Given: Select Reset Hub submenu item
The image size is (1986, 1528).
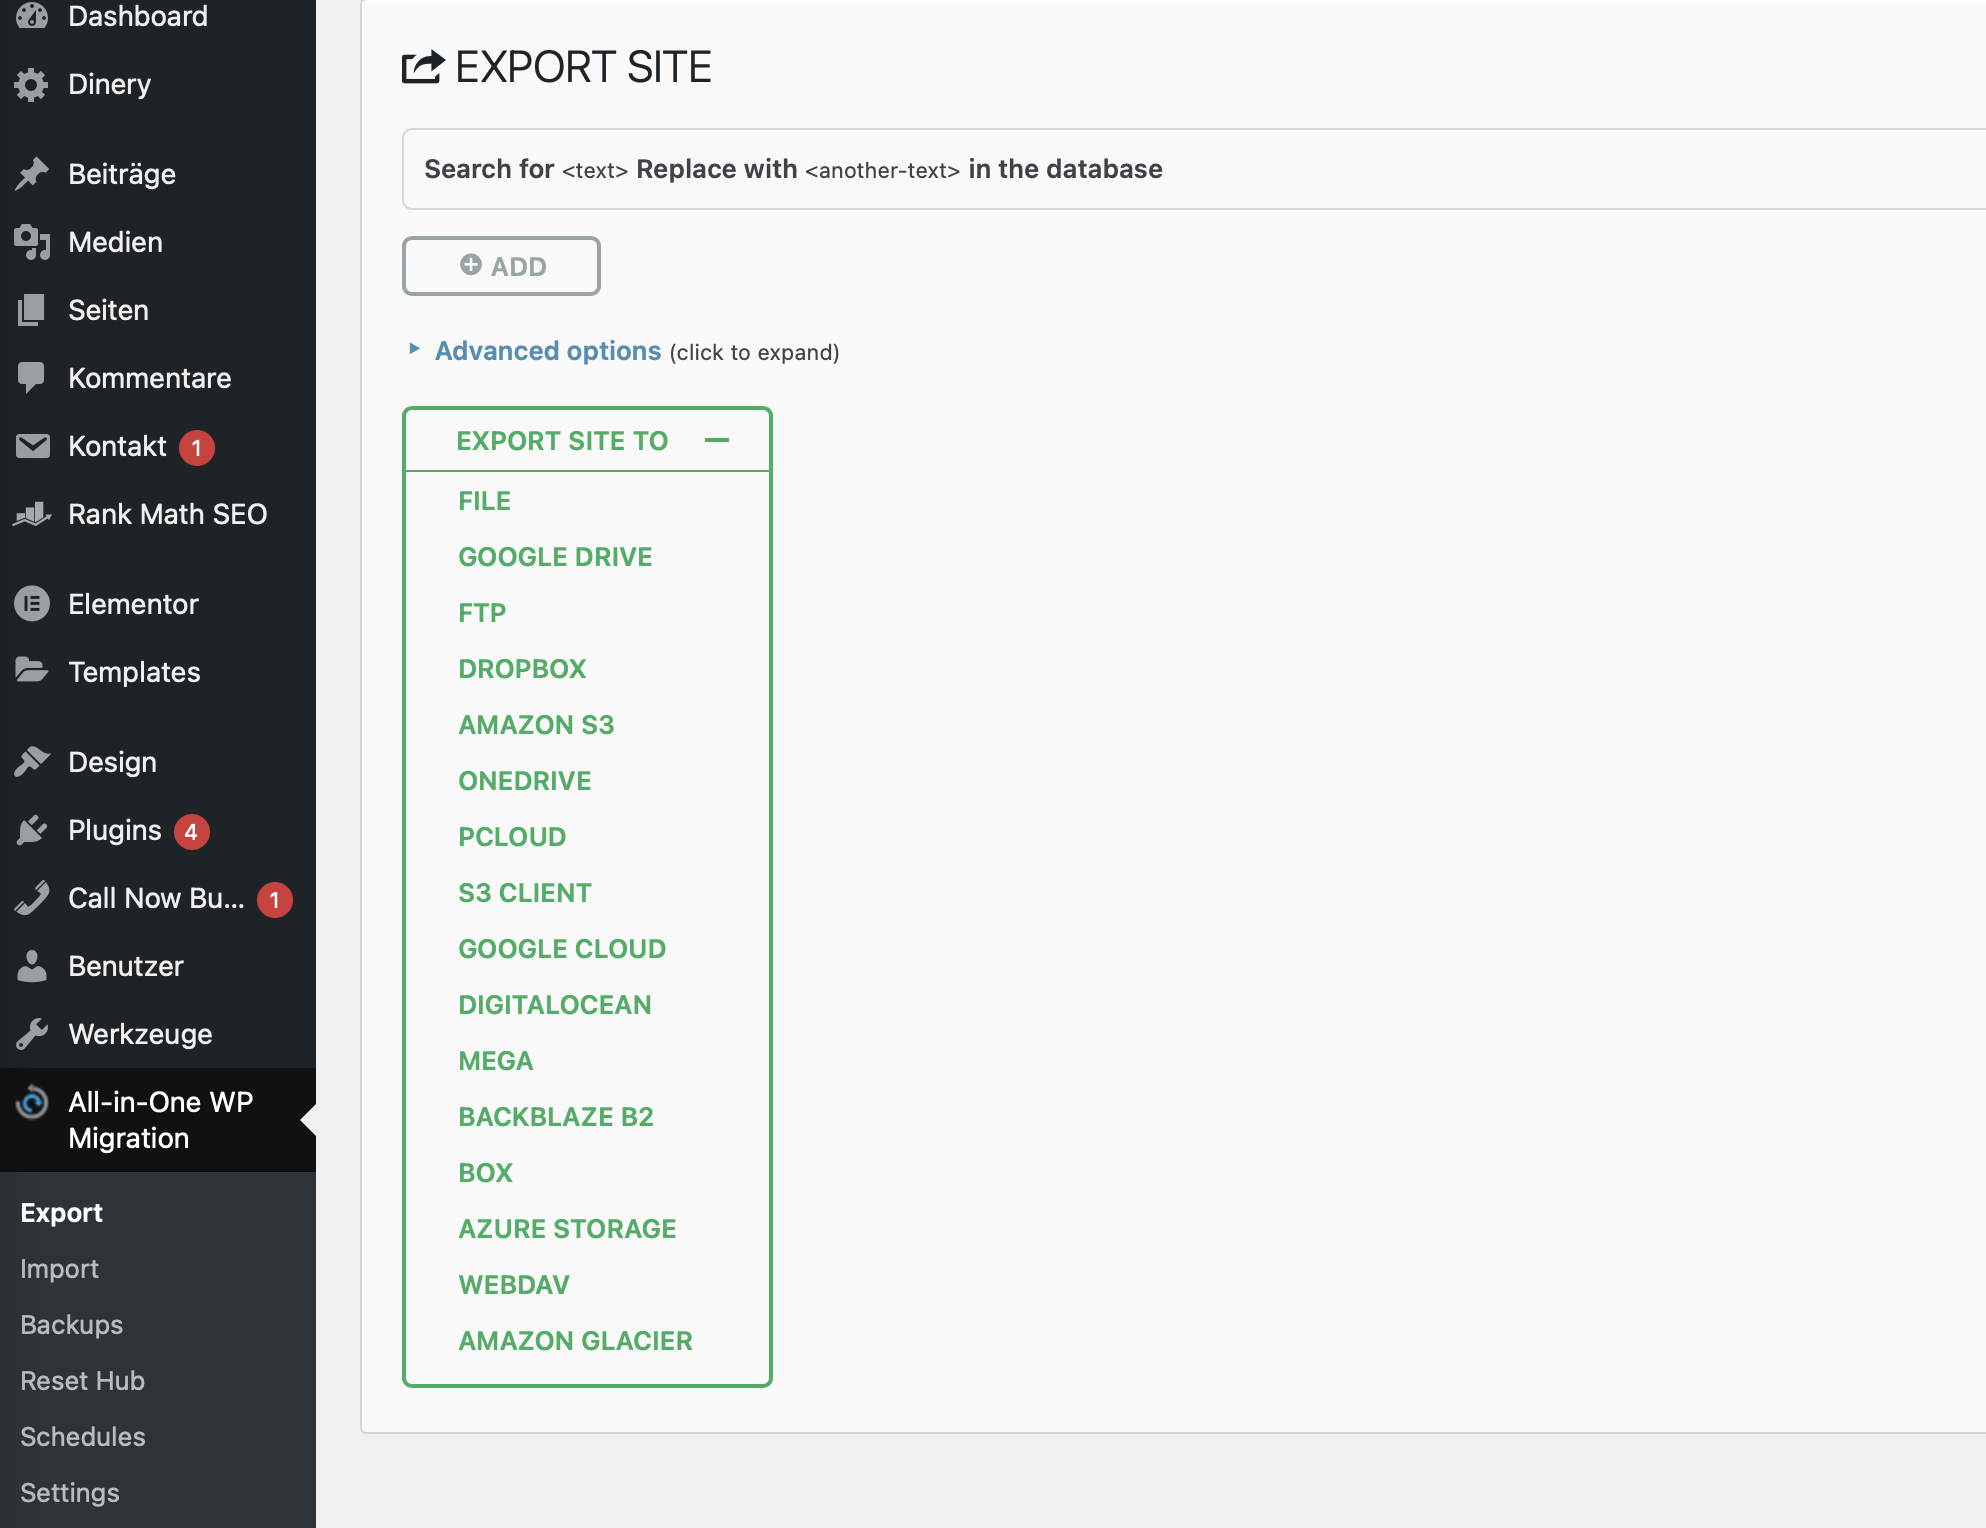Looking at the screenshot, I should pyautogui.click(x=83, y=1381).
